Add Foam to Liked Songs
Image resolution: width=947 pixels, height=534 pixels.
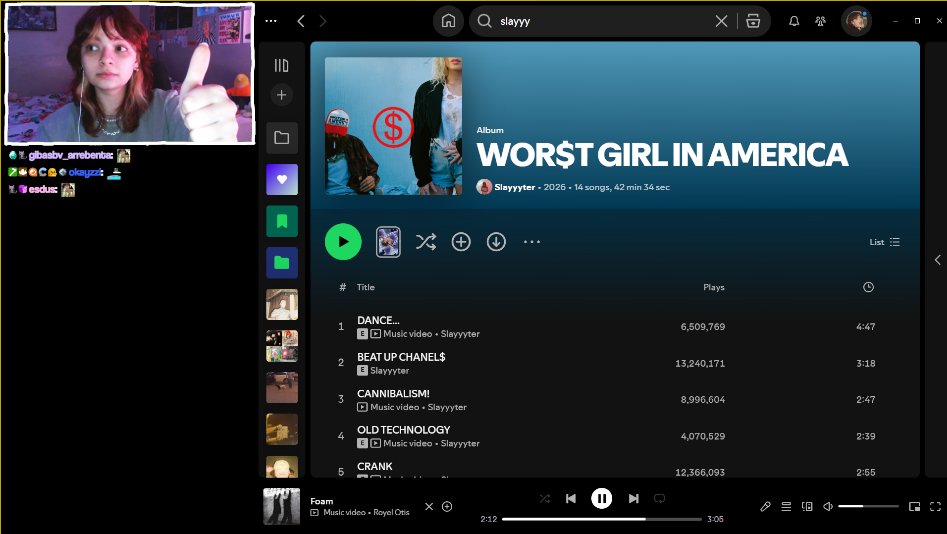point(447,506)
